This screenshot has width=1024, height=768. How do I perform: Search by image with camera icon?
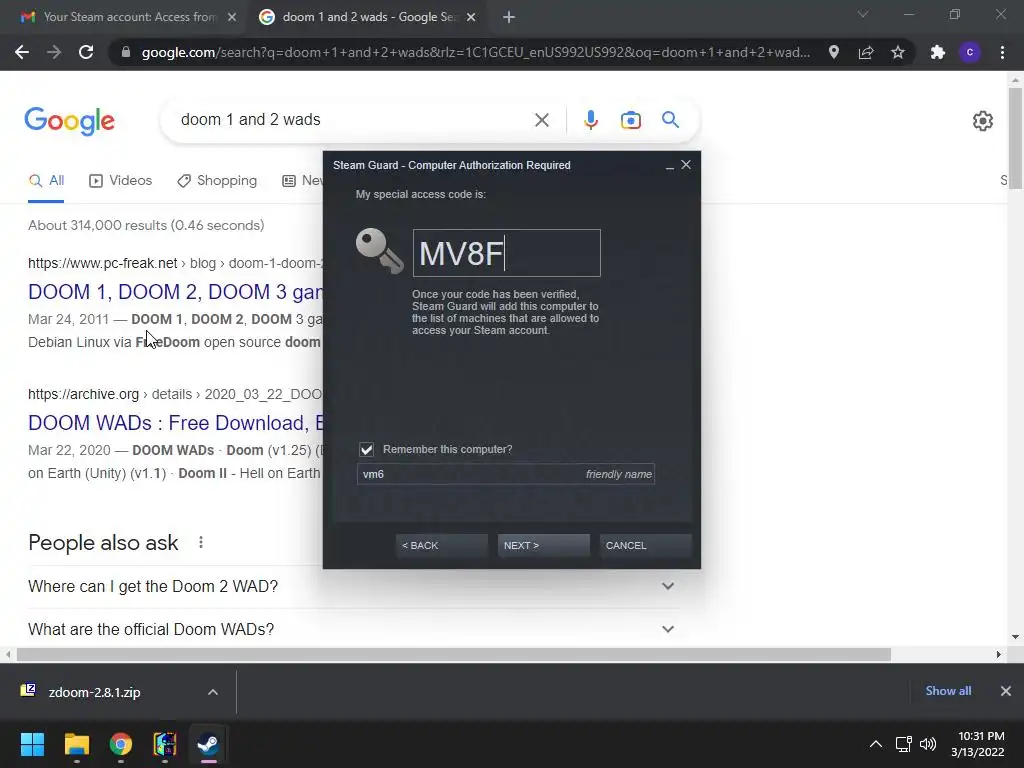630,120
